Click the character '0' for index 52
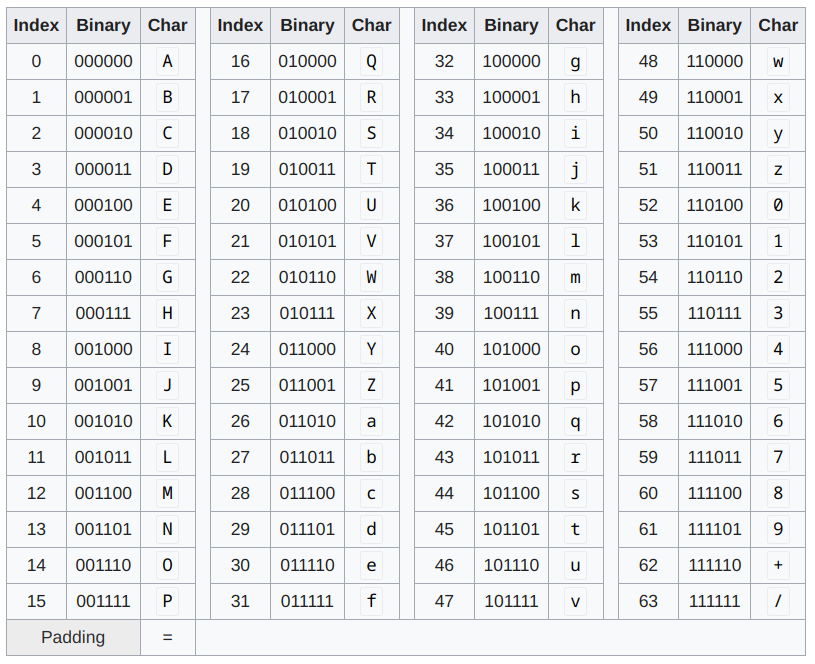The width and height of the screenshot is (815, 664). [x=778, y=205]
